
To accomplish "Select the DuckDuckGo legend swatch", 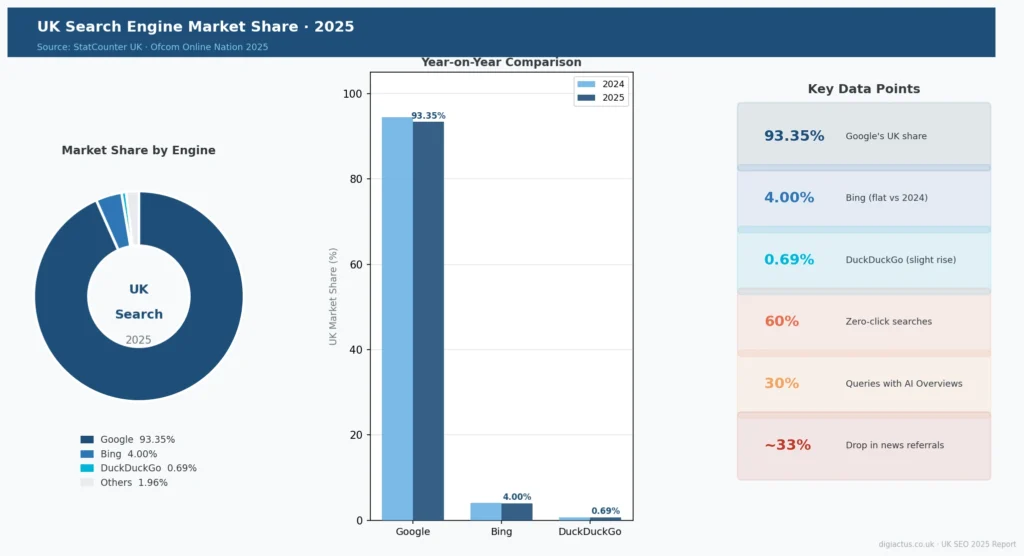I will click(87, 468).
